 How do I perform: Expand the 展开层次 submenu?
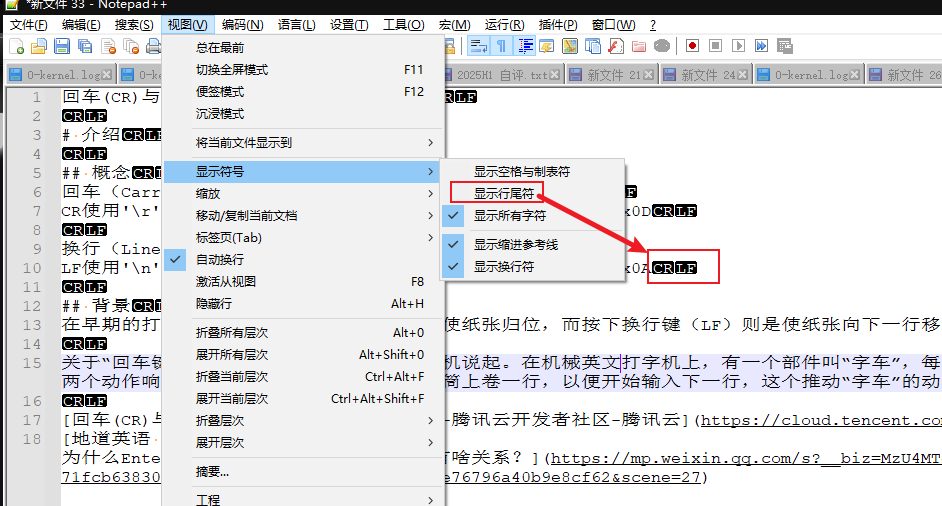[x=303, y=443]
